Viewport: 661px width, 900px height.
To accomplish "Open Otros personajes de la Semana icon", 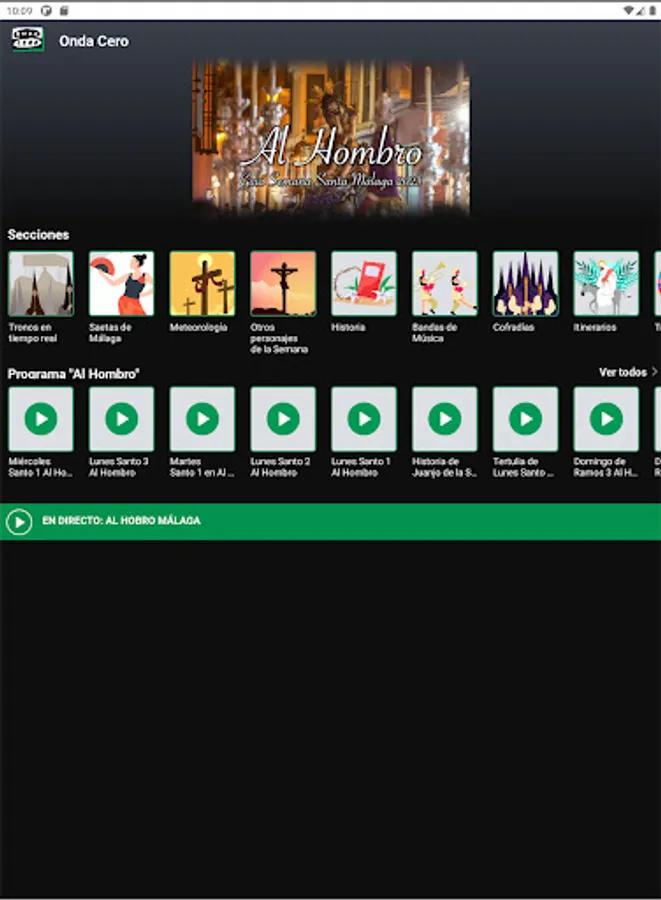I will coord(283,284).
